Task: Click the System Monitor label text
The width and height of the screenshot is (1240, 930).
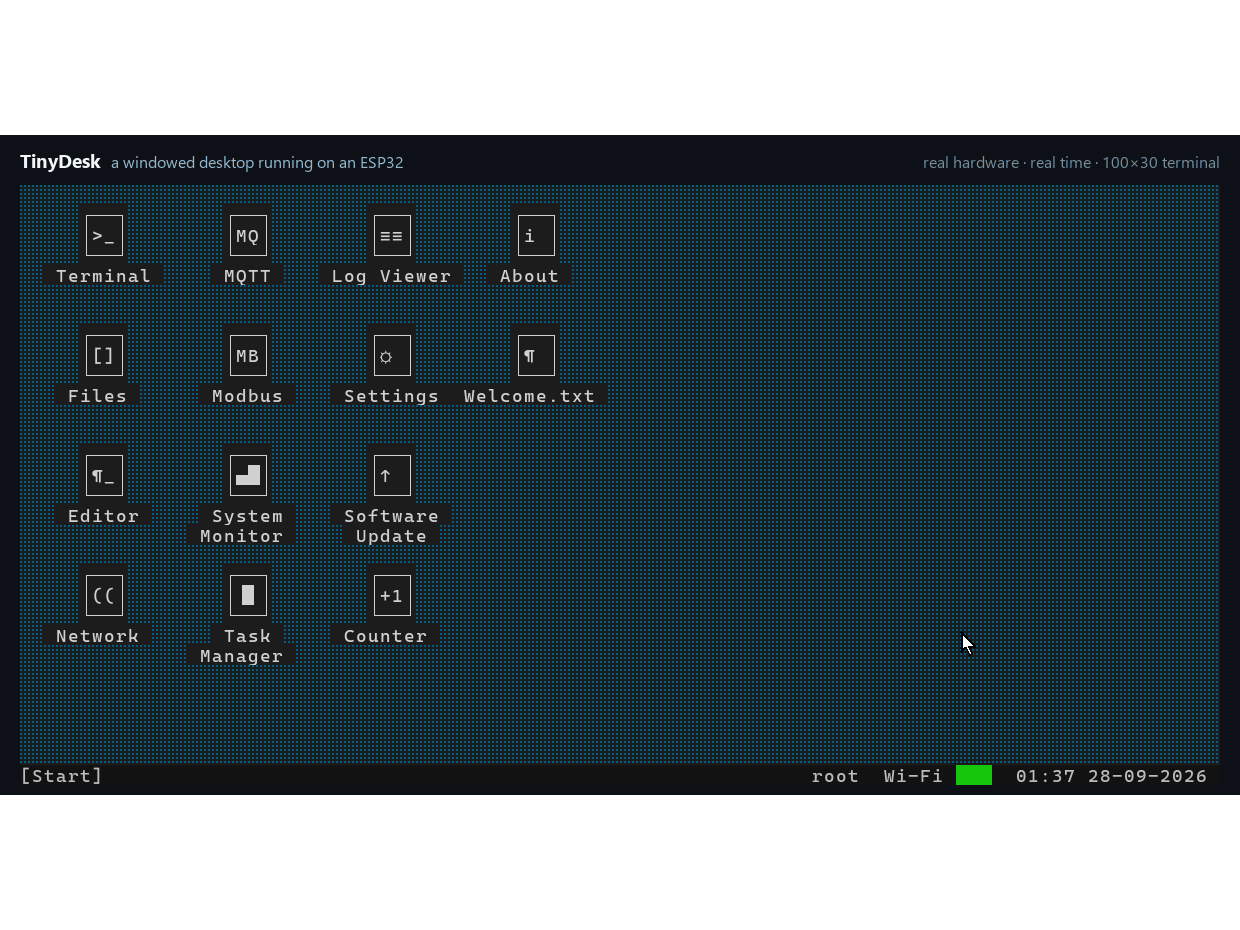Action: pos(242,526)
